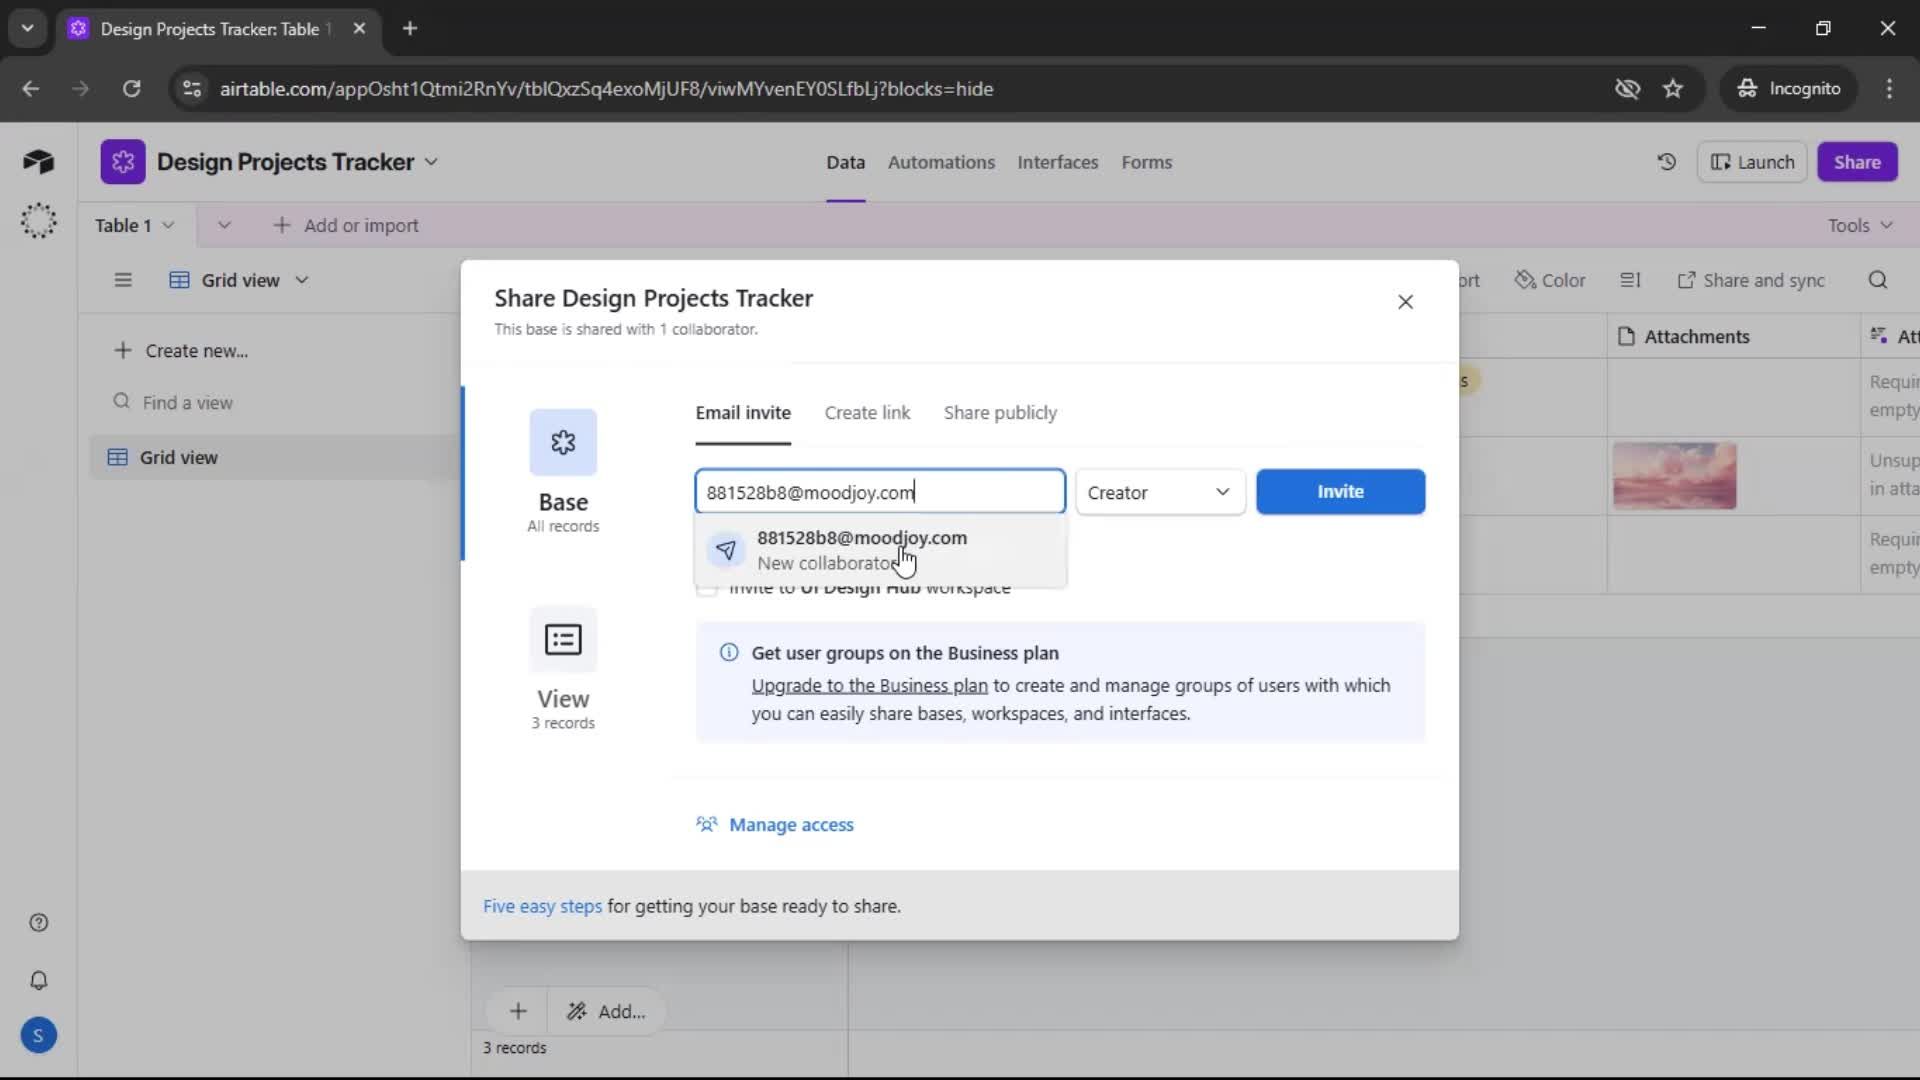The width and height of the screenshot is (1920, 1080).
Task: Click the row height icon
Action: (x=1630, y=280)
